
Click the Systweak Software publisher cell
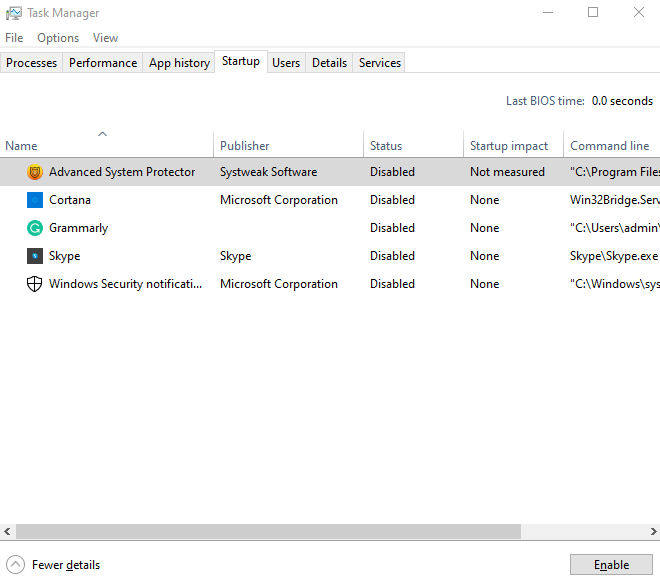point(269,172)
